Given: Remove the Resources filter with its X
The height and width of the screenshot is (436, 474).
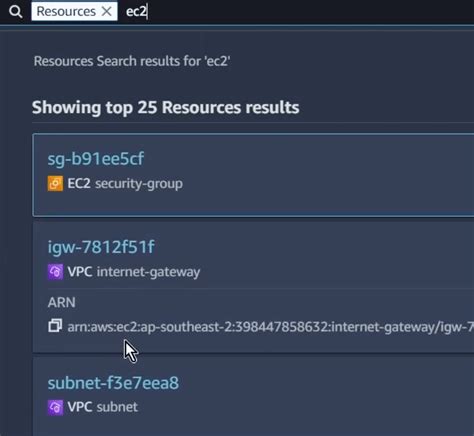Looking at the screenshot, I should tap(107, 11).
